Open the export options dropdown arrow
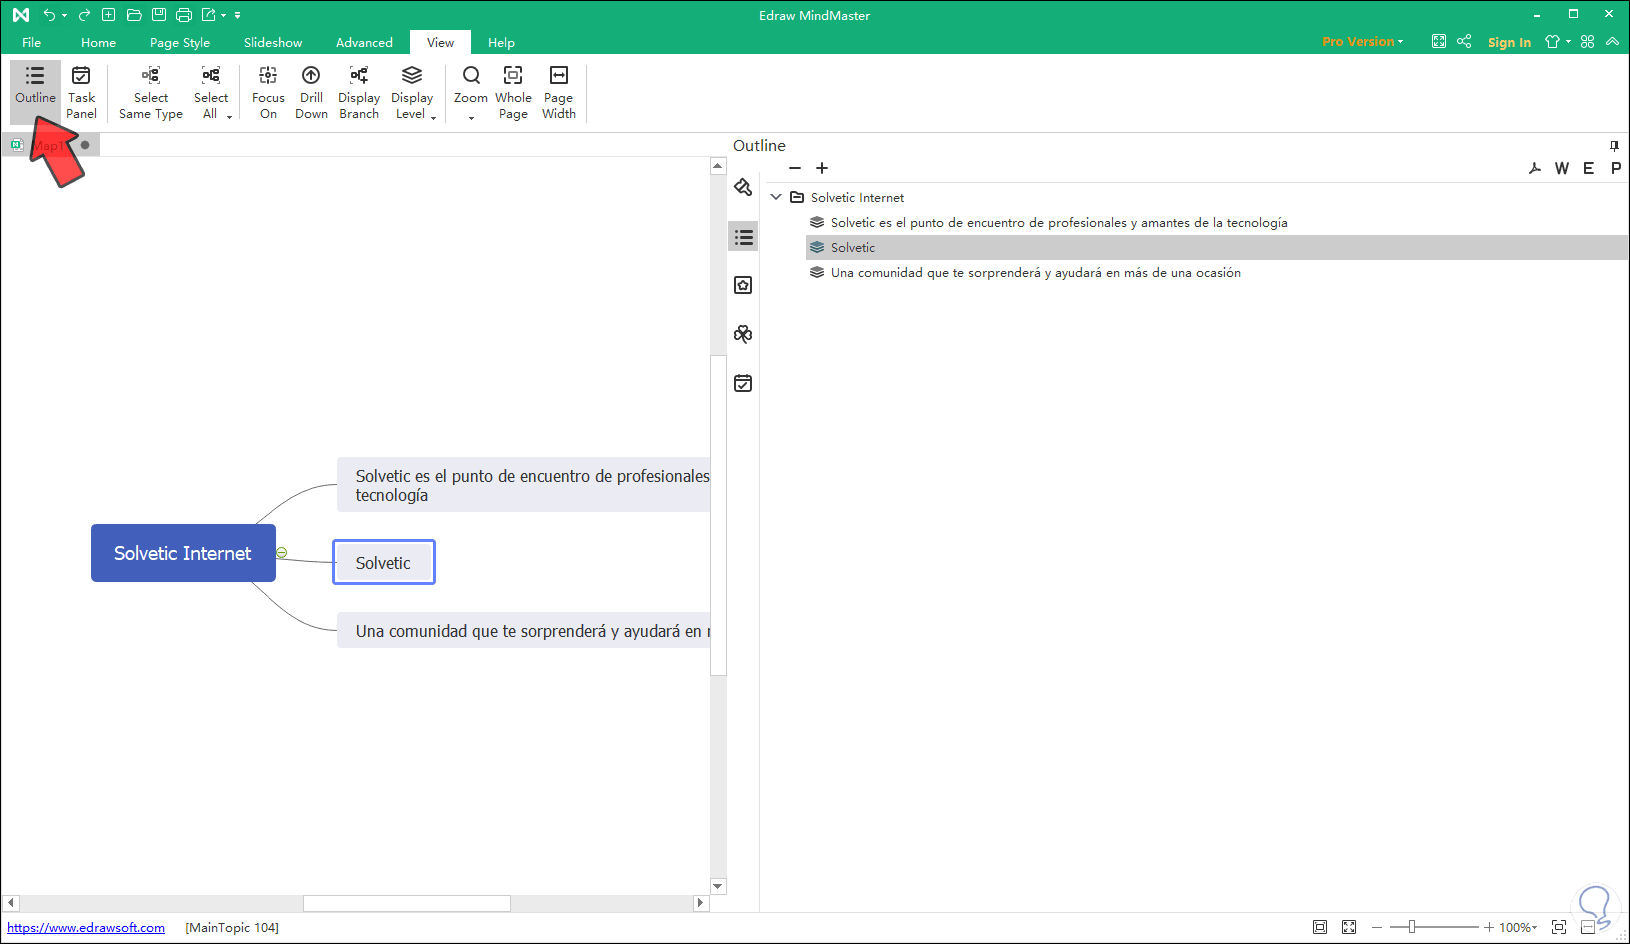 point(223,15)
